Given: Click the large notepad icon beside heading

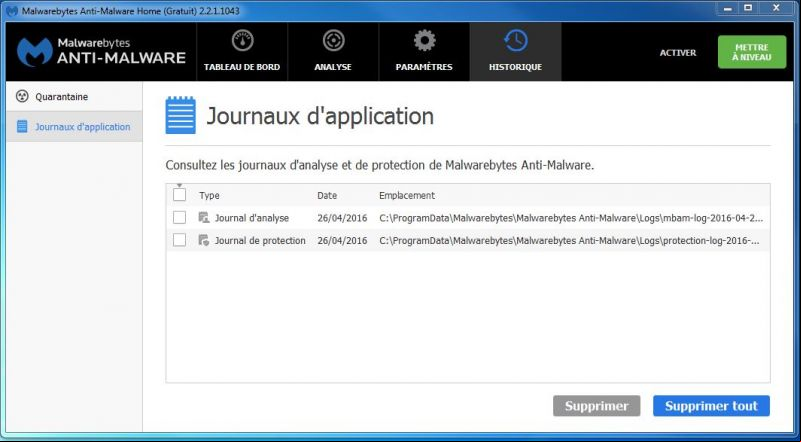Looking at the screenshot, I should 180,115.
